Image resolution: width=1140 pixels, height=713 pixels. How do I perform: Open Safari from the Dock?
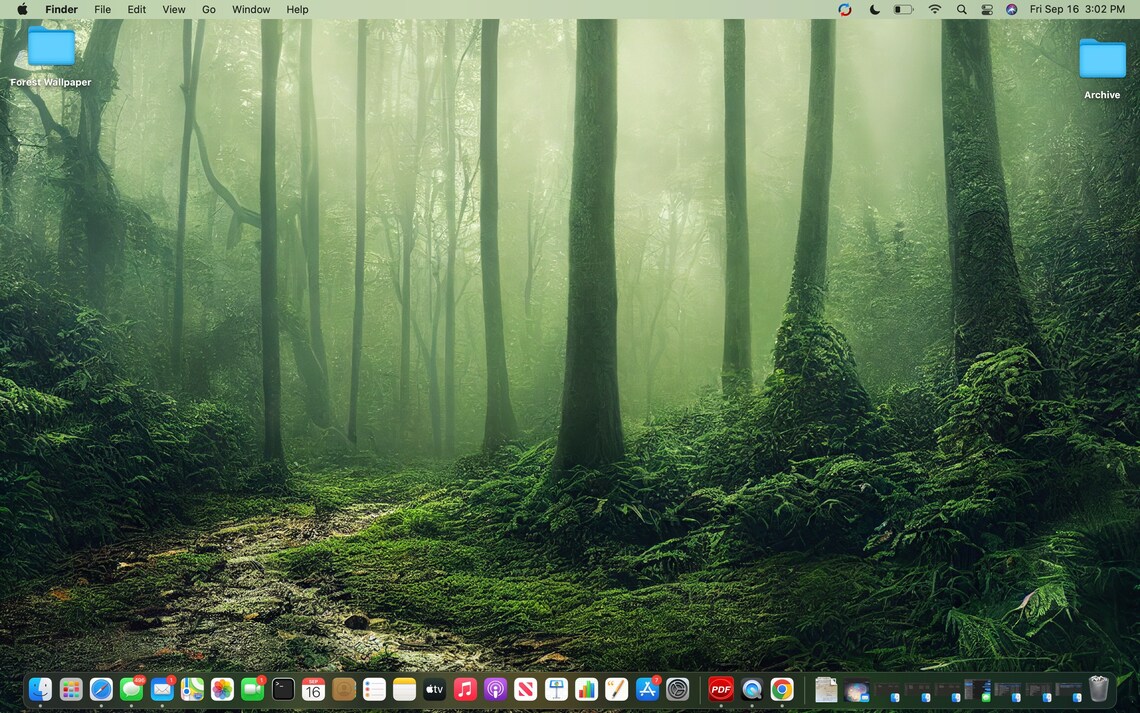pyautogui.click(x=100, y=688)
